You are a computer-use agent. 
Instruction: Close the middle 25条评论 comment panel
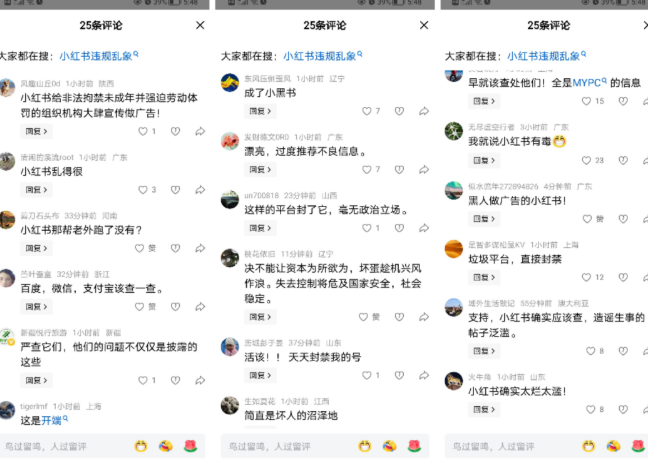424,25
